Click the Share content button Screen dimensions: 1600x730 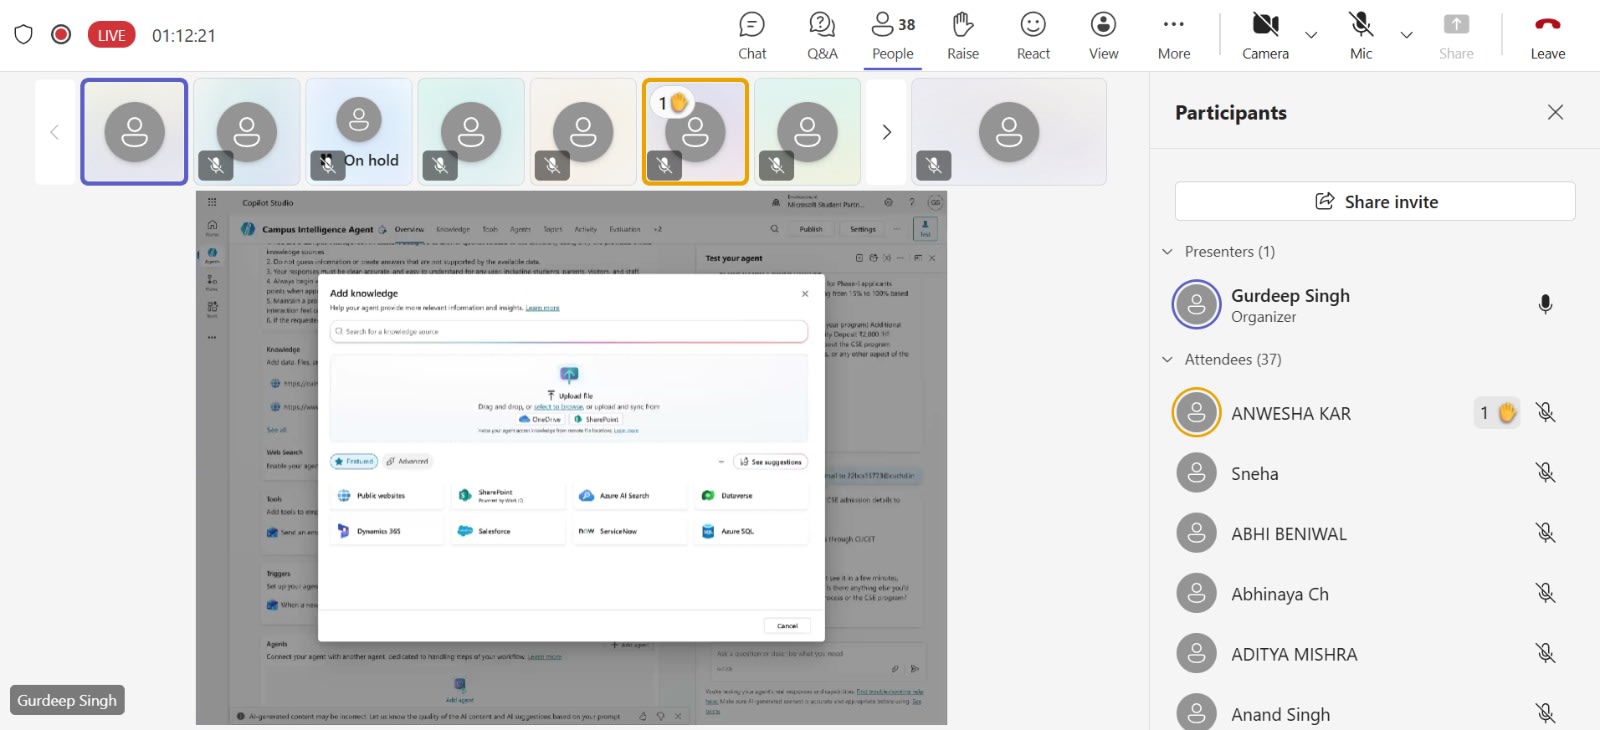[x=1456, y=36]
